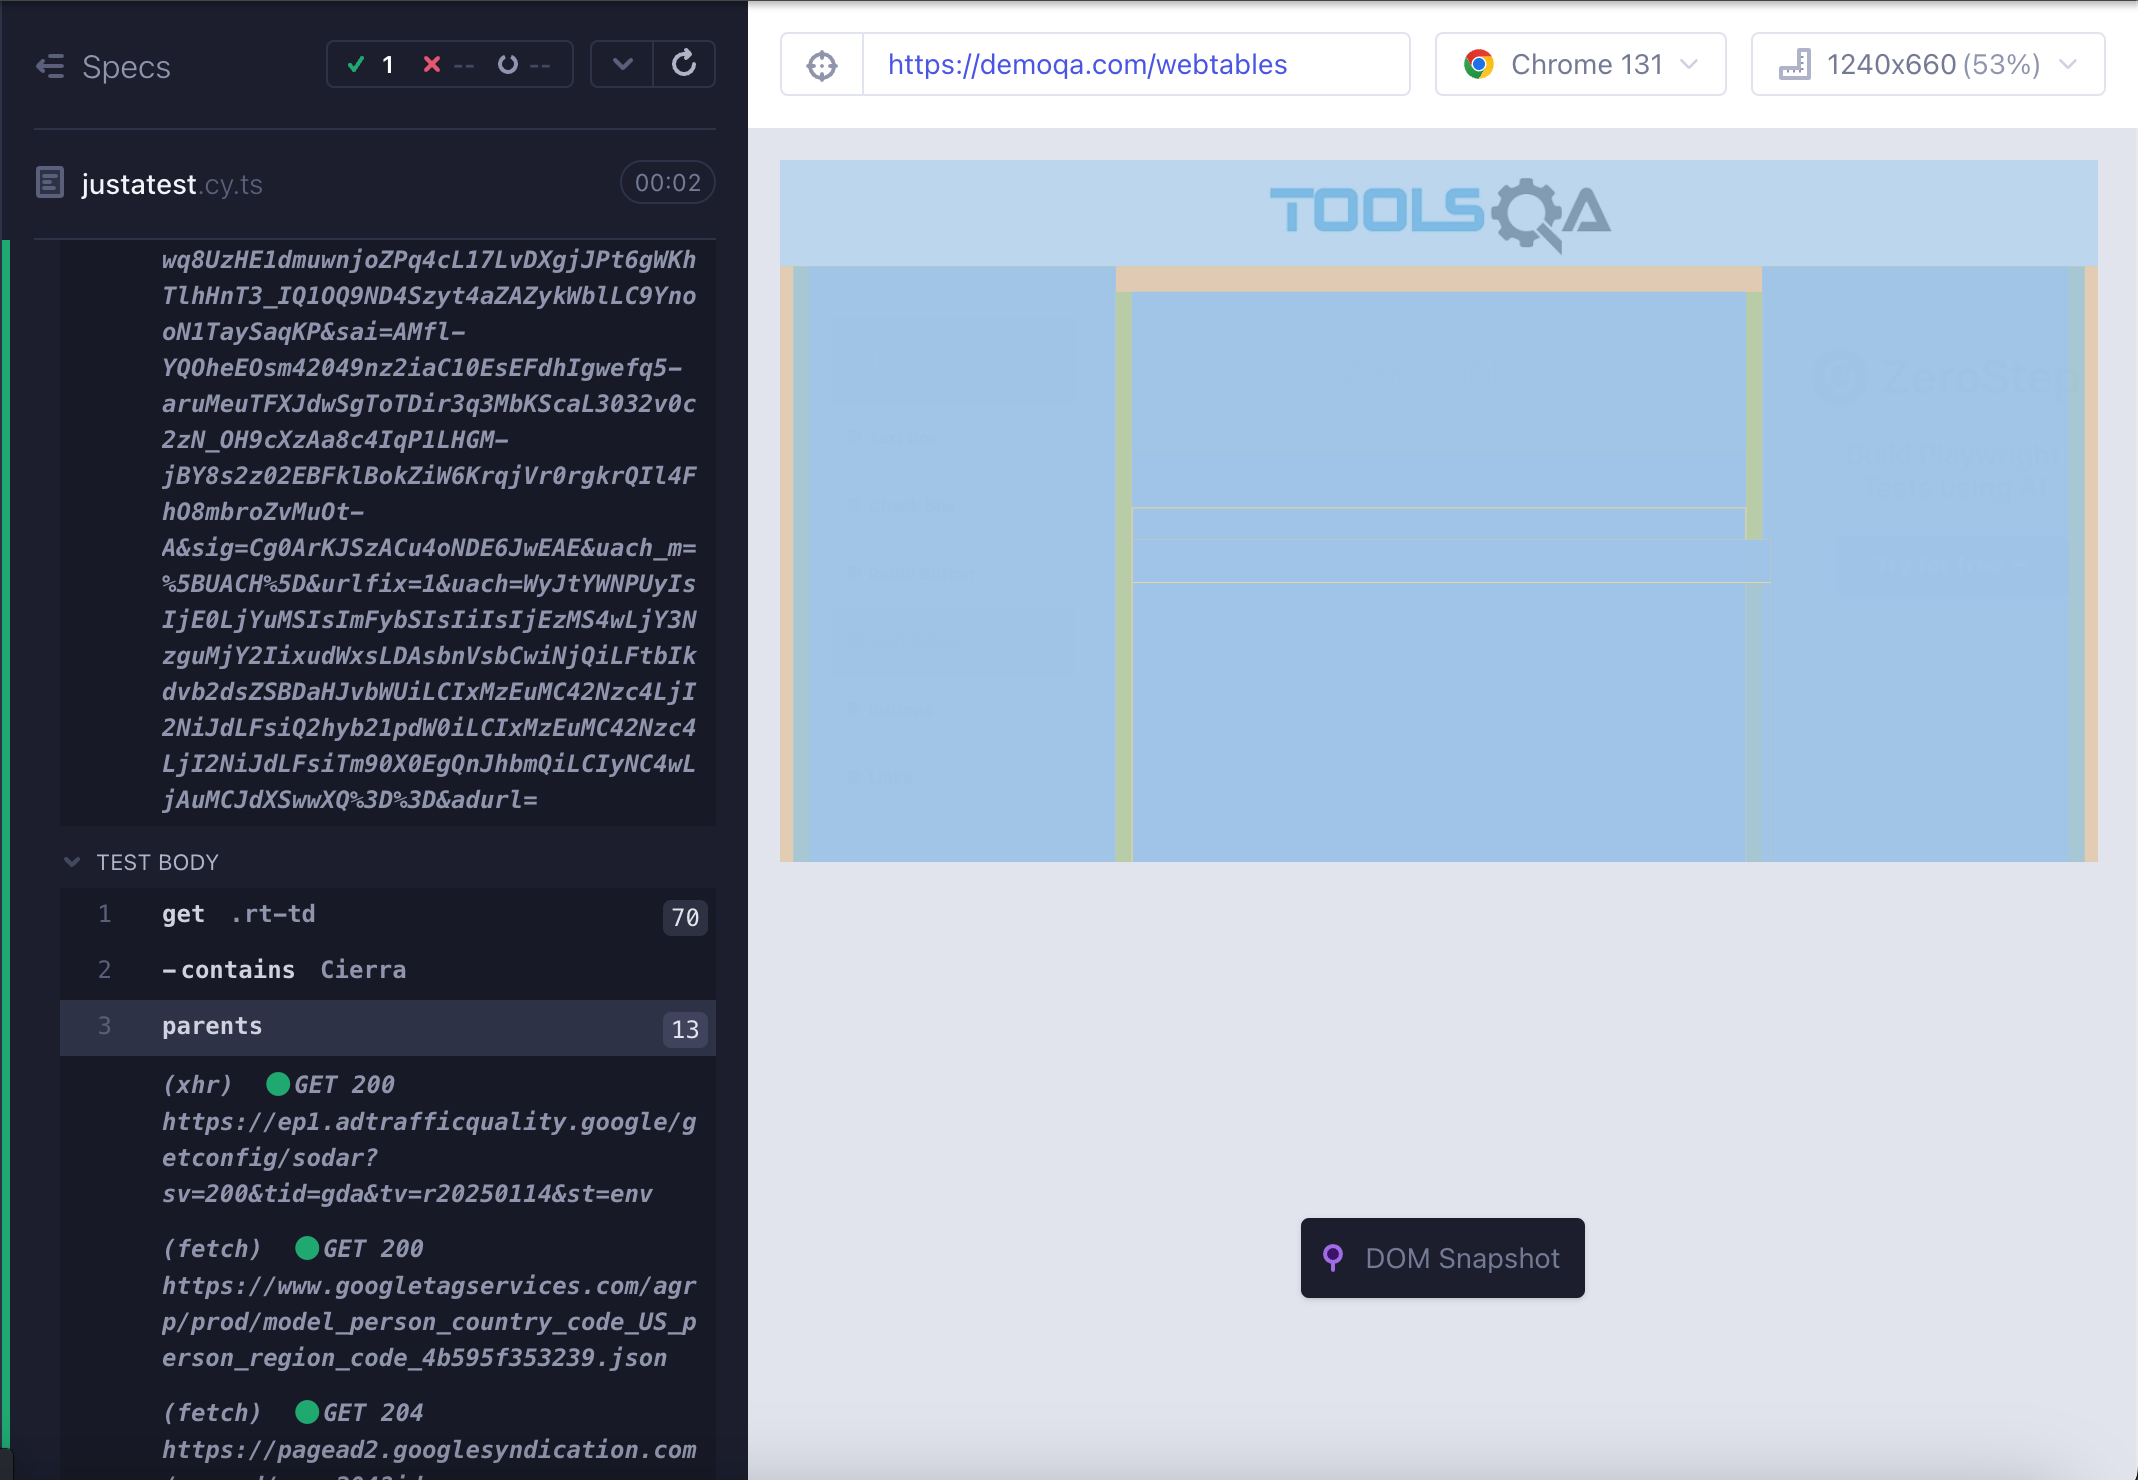Click the failed tests X counter

point(446,65)
